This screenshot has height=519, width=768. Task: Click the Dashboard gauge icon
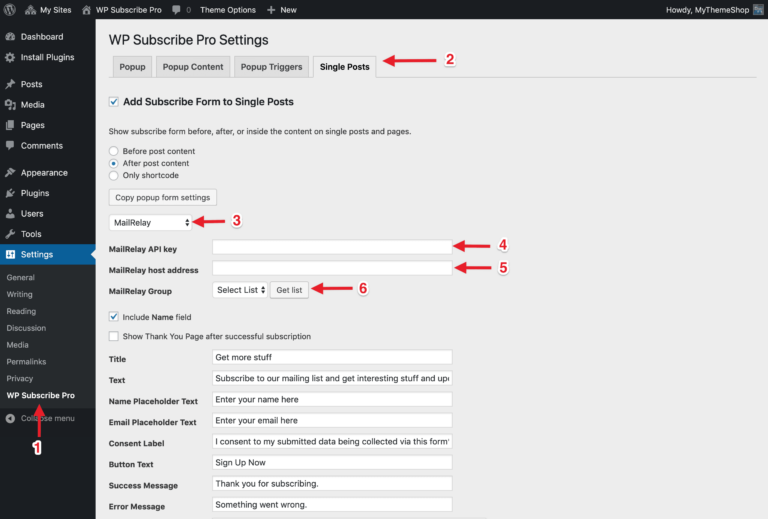click(x=10, y=37)
